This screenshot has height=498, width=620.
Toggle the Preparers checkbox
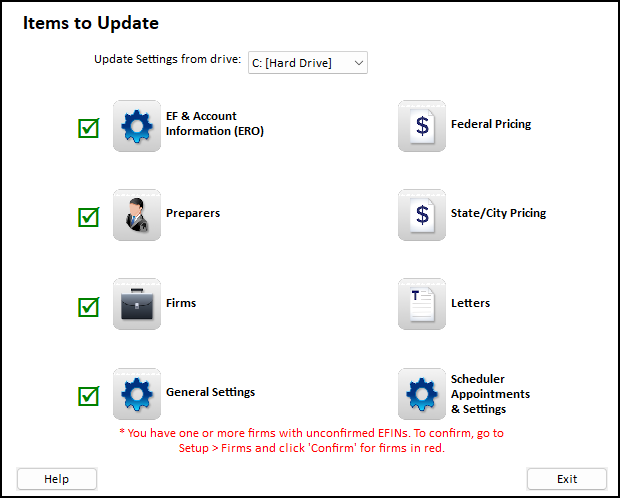pos(89,217)
